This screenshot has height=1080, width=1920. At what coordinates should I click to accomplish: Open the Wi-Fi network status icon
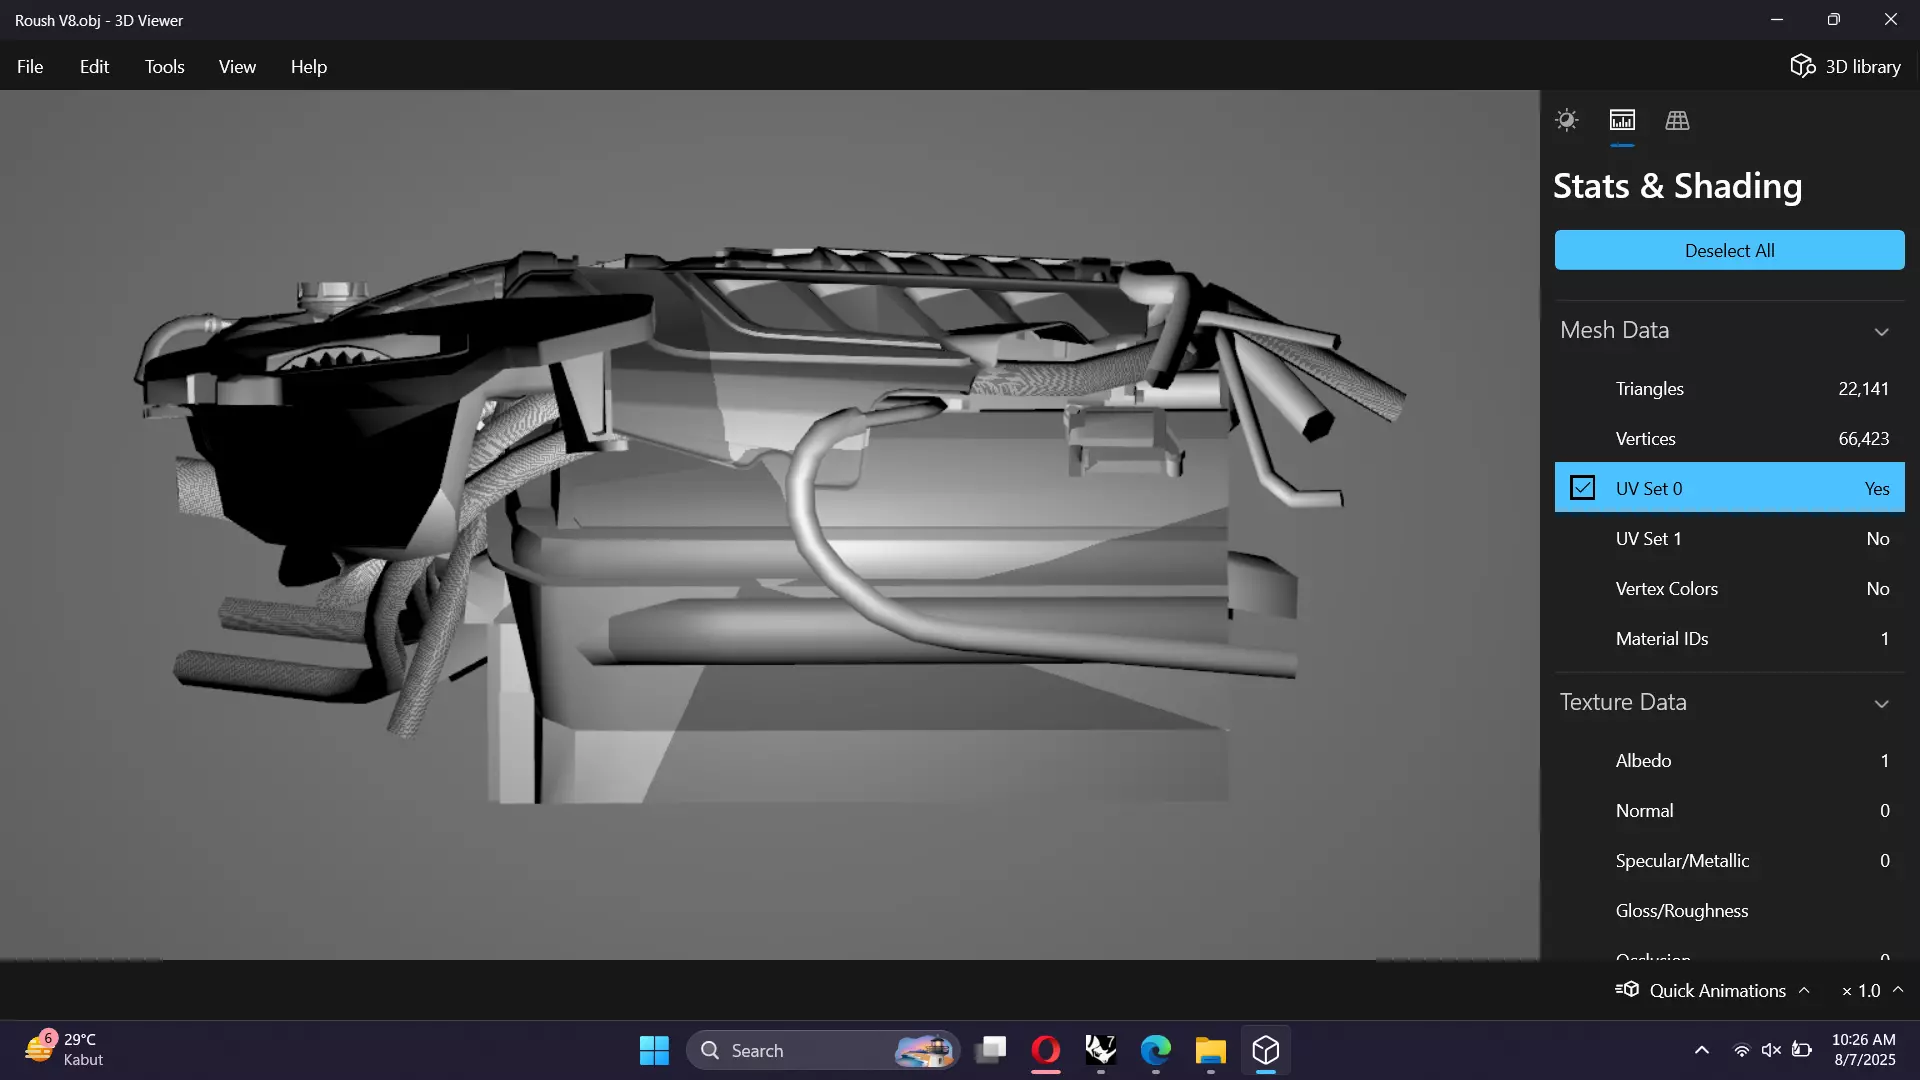(1741, 1050)
